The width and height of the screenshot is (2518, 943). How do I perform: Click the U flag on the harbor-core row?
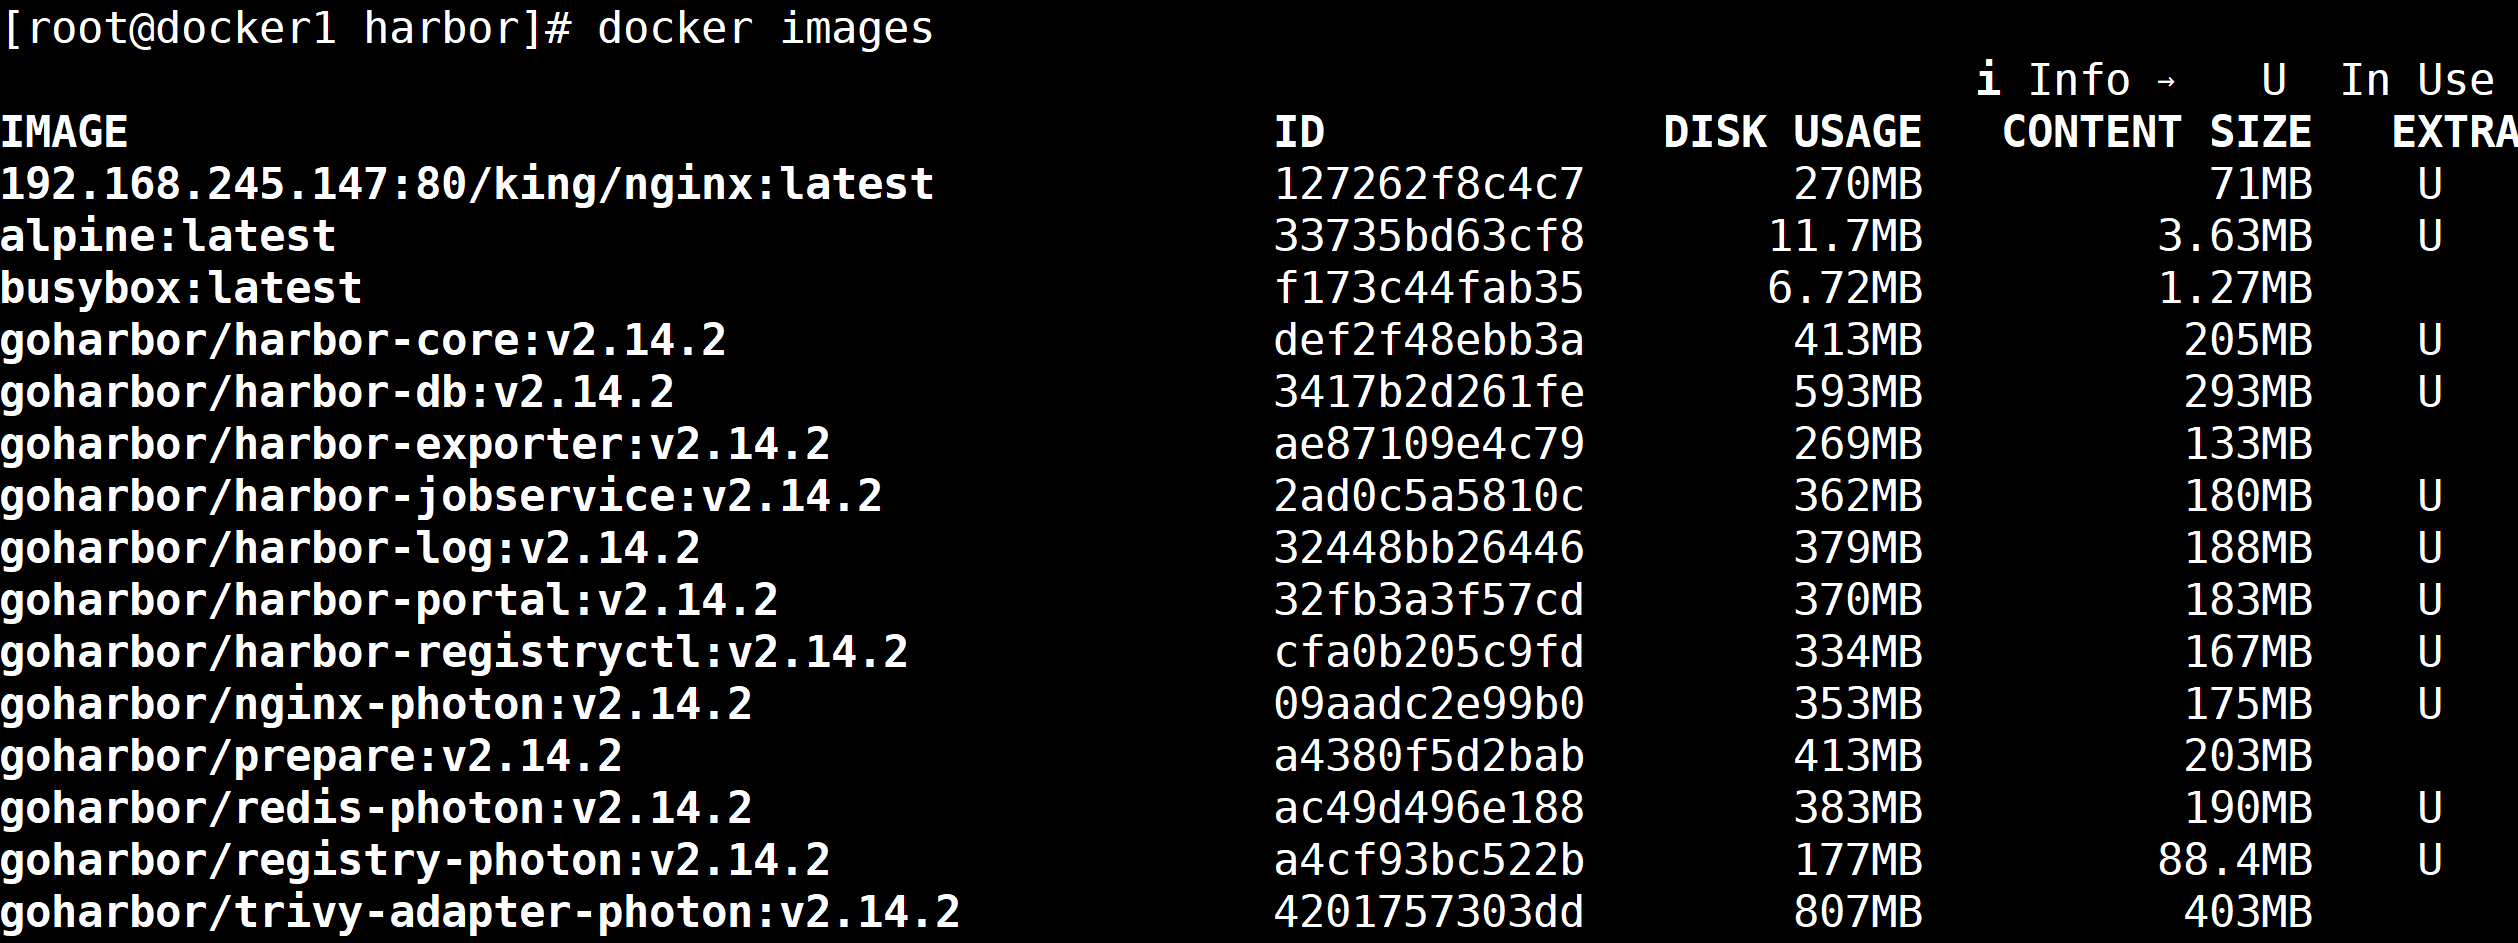(x=2430, y=340)
